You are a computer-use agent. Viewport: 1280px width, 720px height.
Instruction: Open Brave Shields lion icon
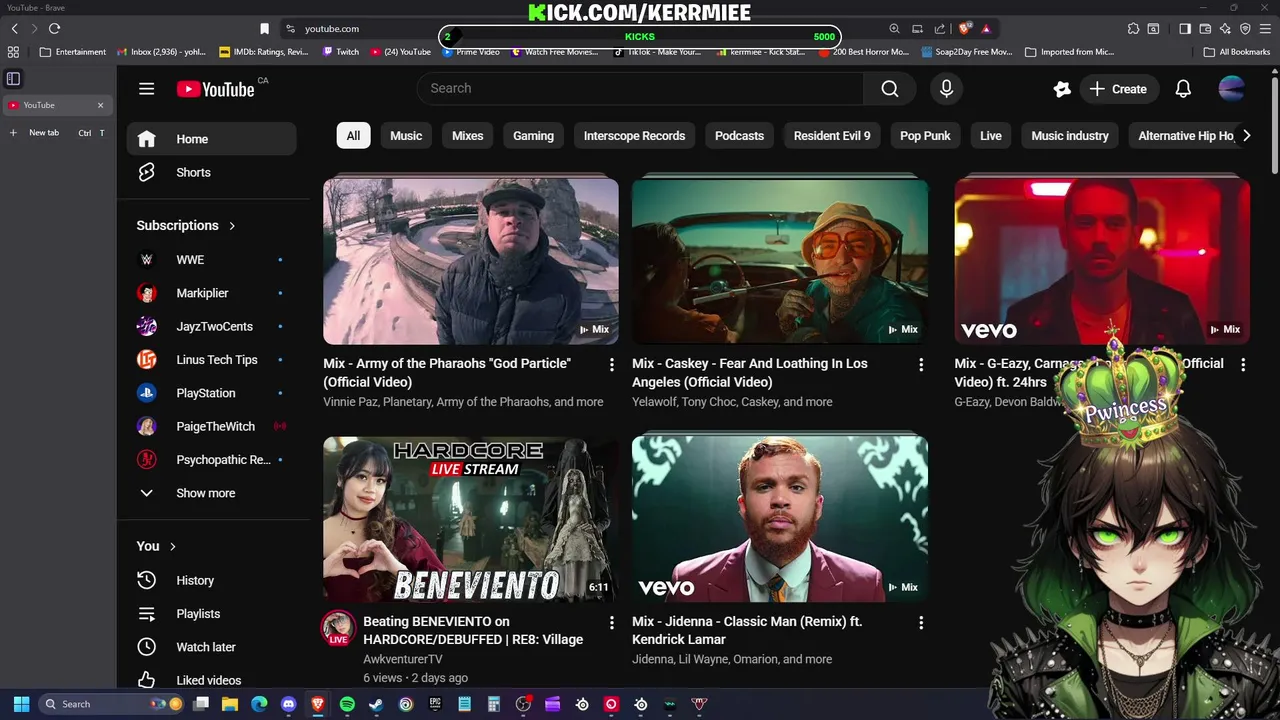point(964,29)
